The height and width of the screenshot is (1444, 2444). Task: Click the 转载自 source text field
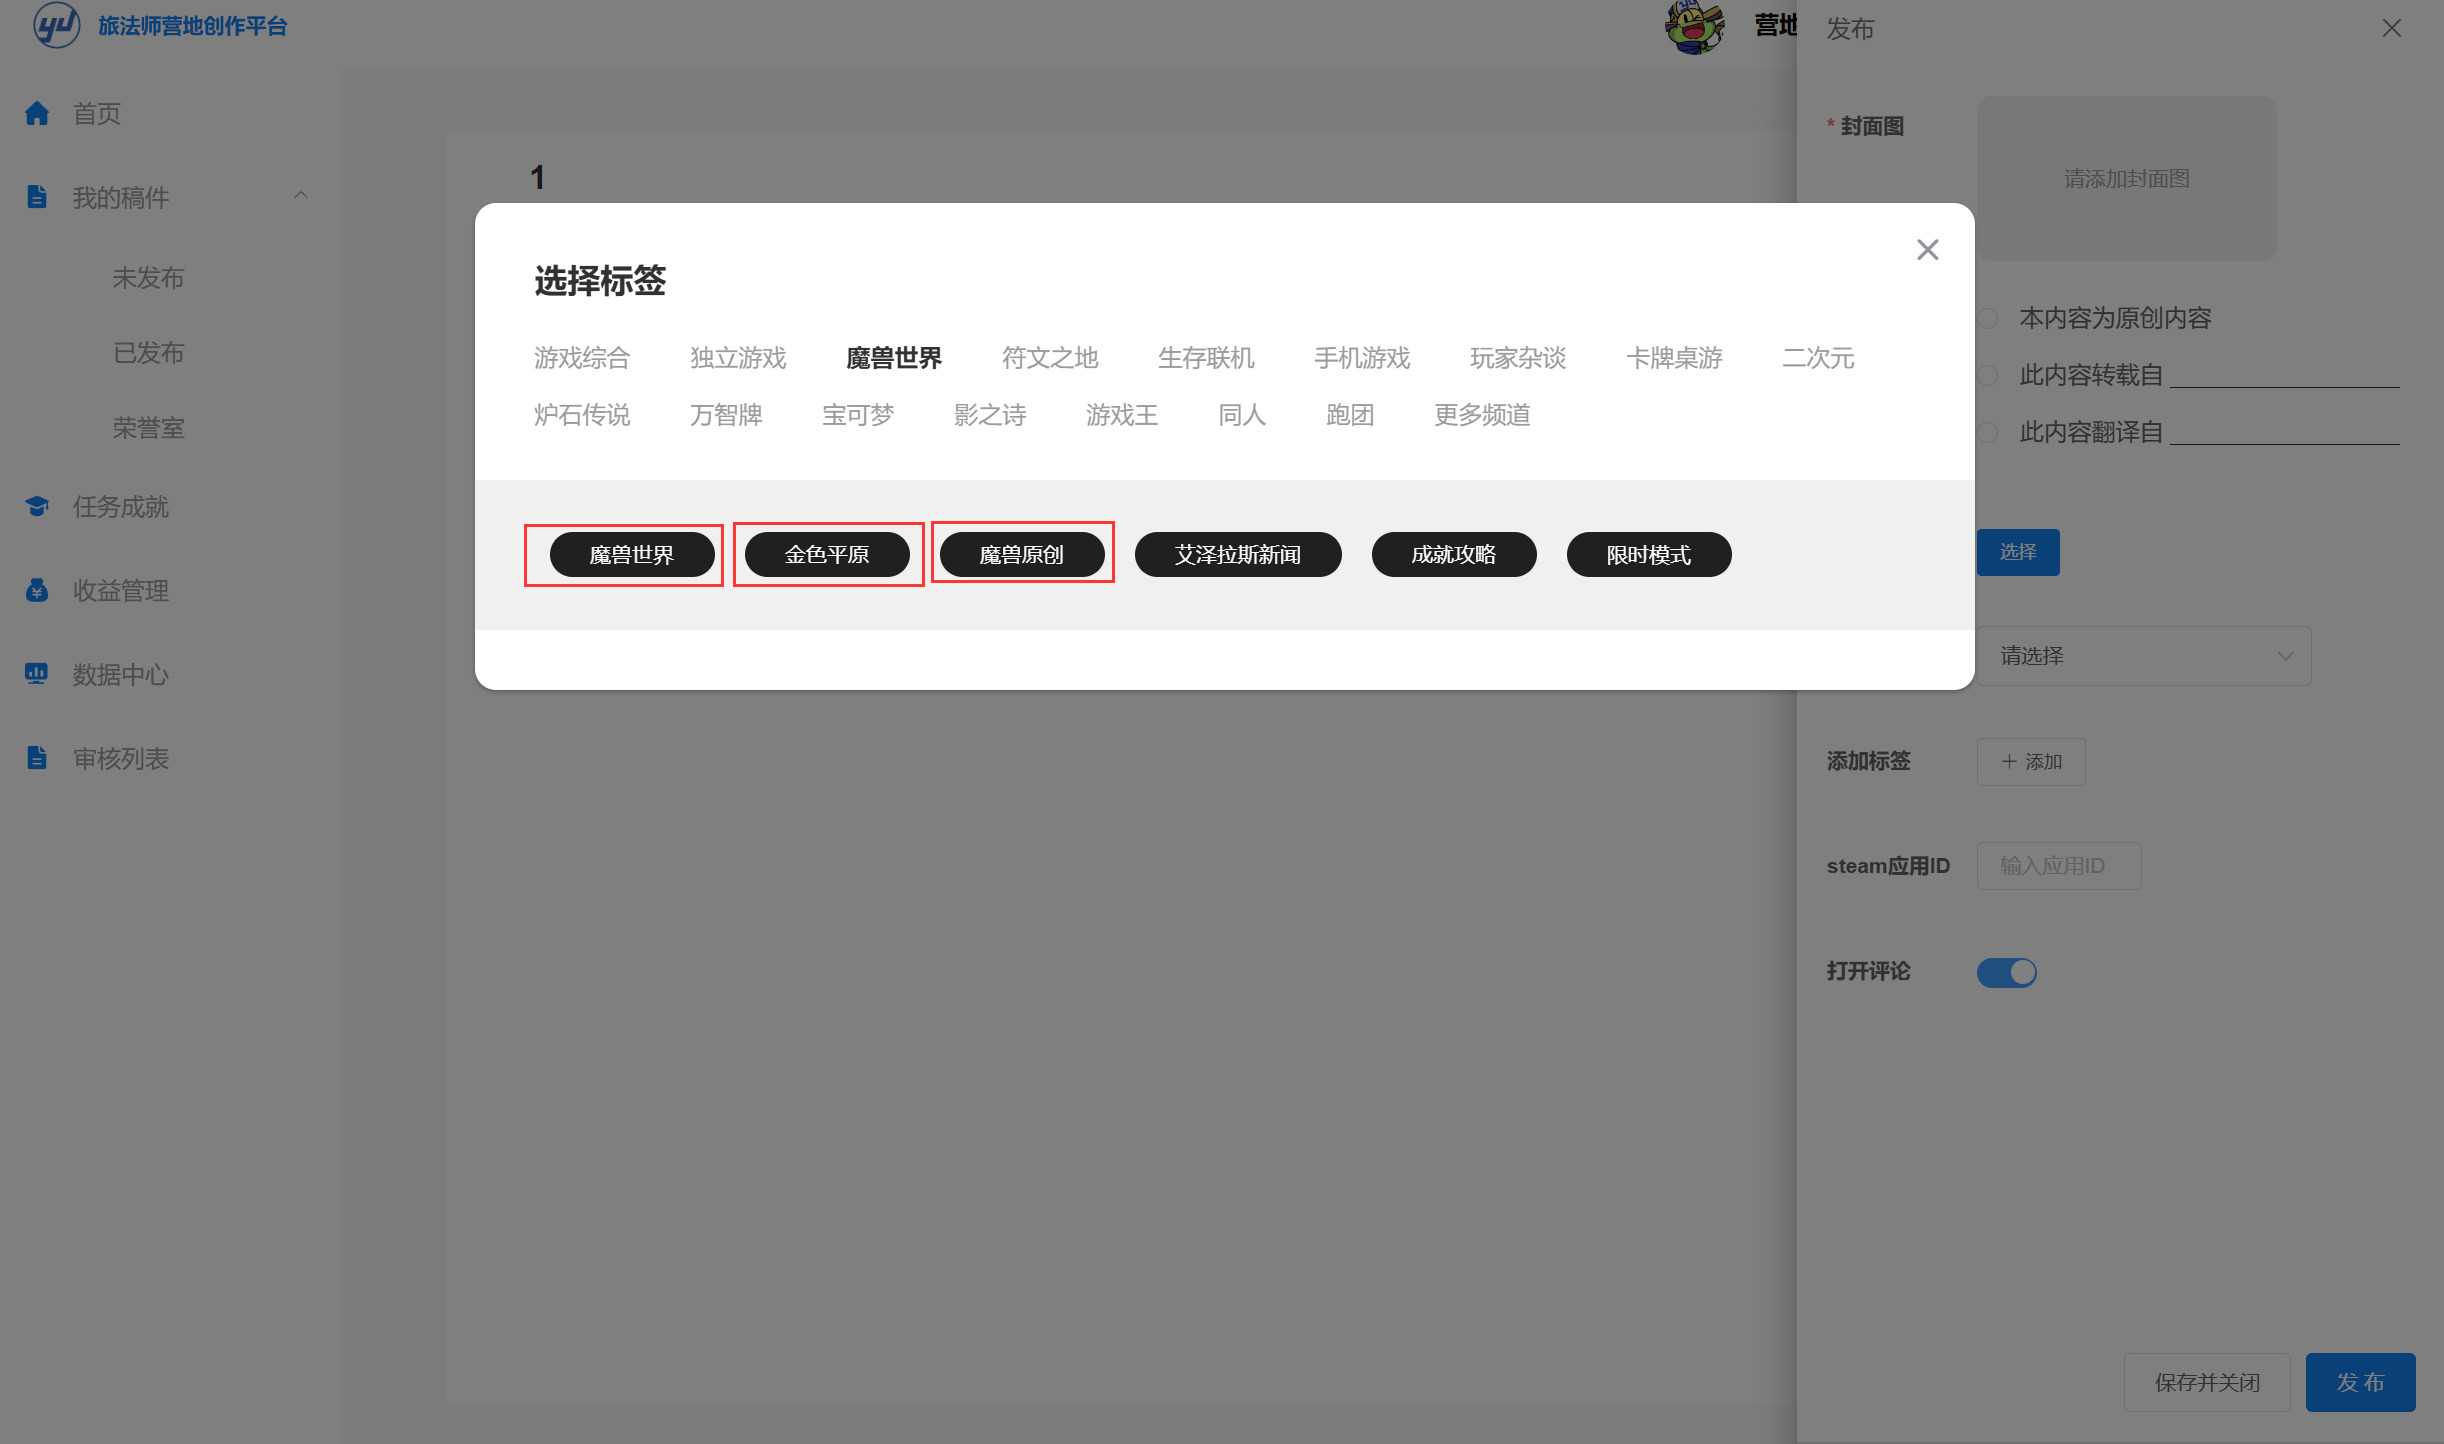coord(2284,374)
